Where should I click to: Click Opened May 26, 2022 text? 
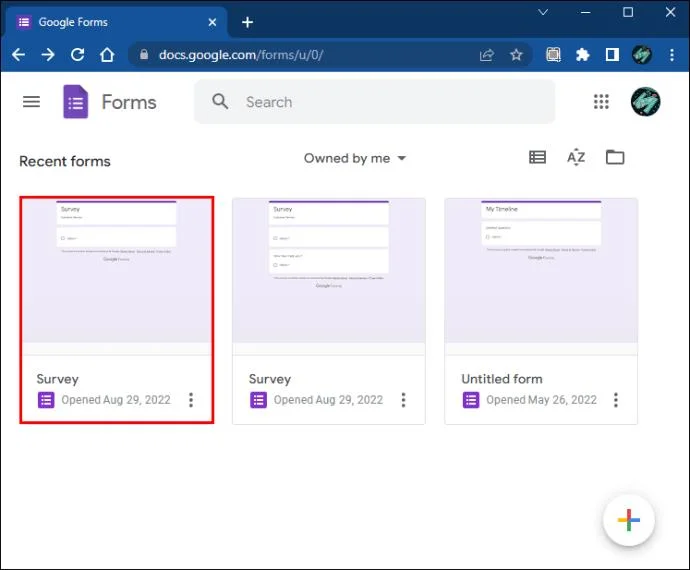(x=541, y=400)
